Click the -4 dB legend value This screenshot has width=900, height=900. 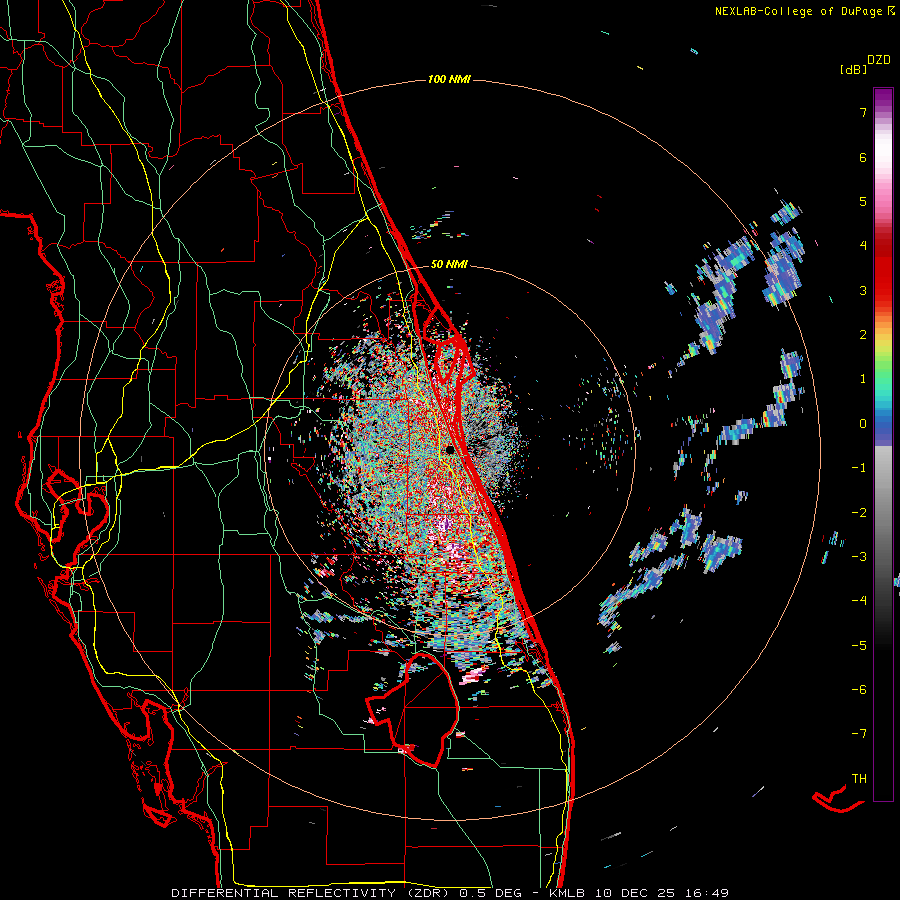(x=859, y=600)
